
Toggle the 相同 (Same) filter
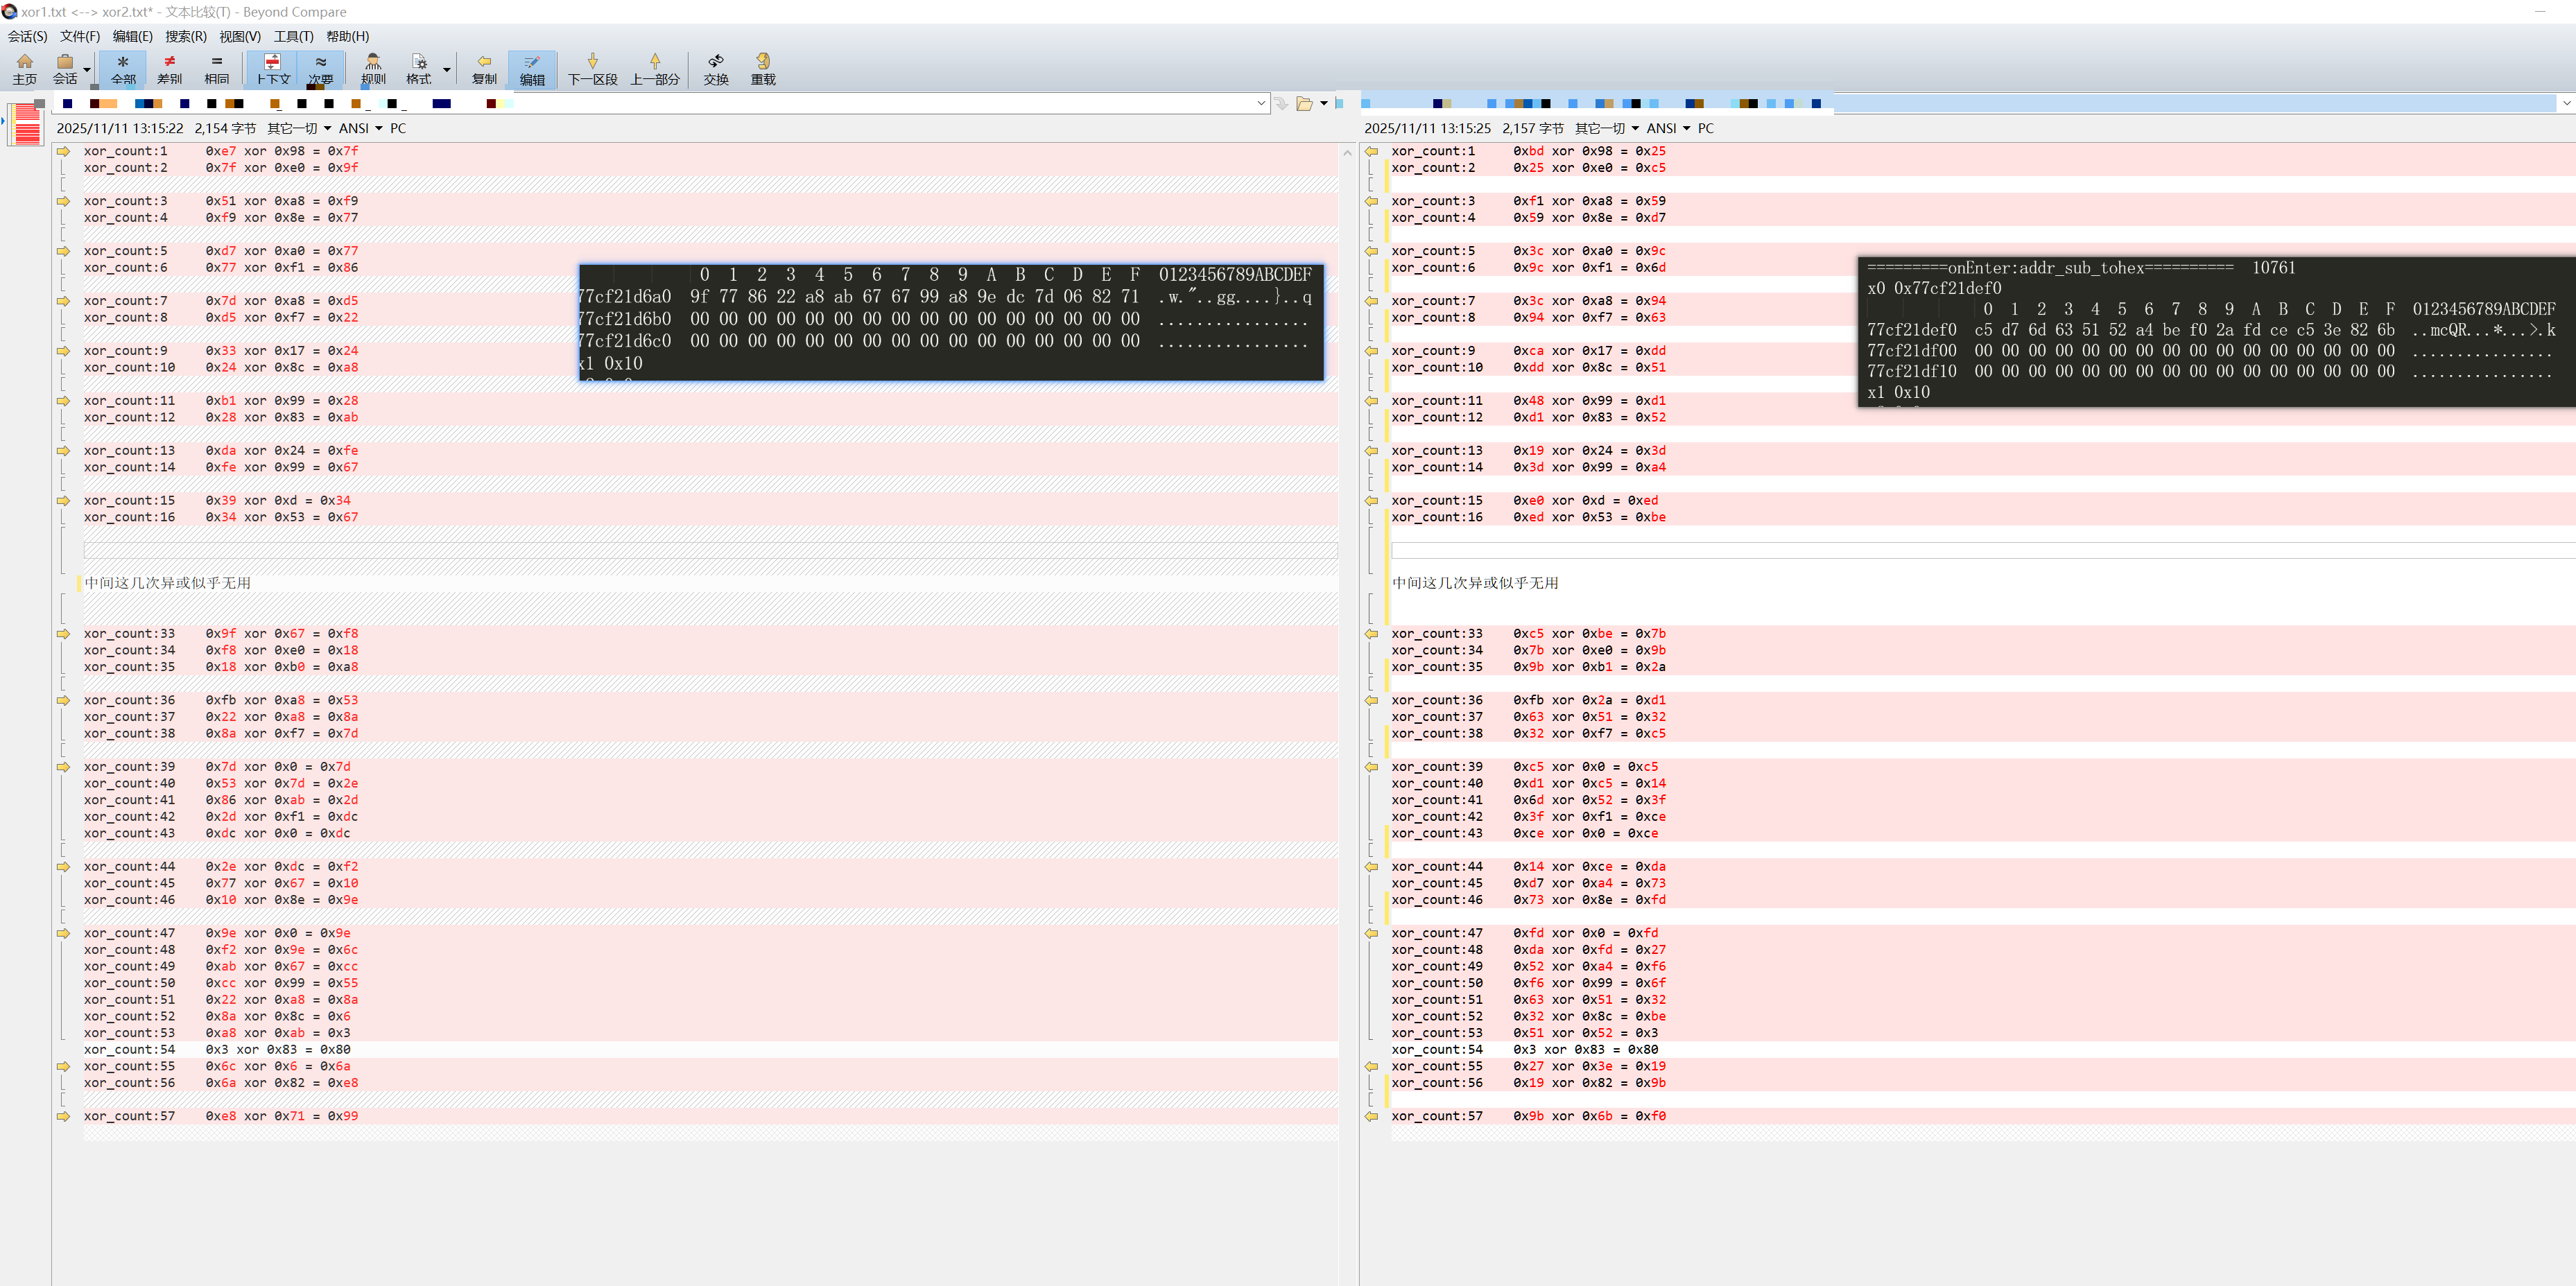pyautogui.click(x=217, y=69)
